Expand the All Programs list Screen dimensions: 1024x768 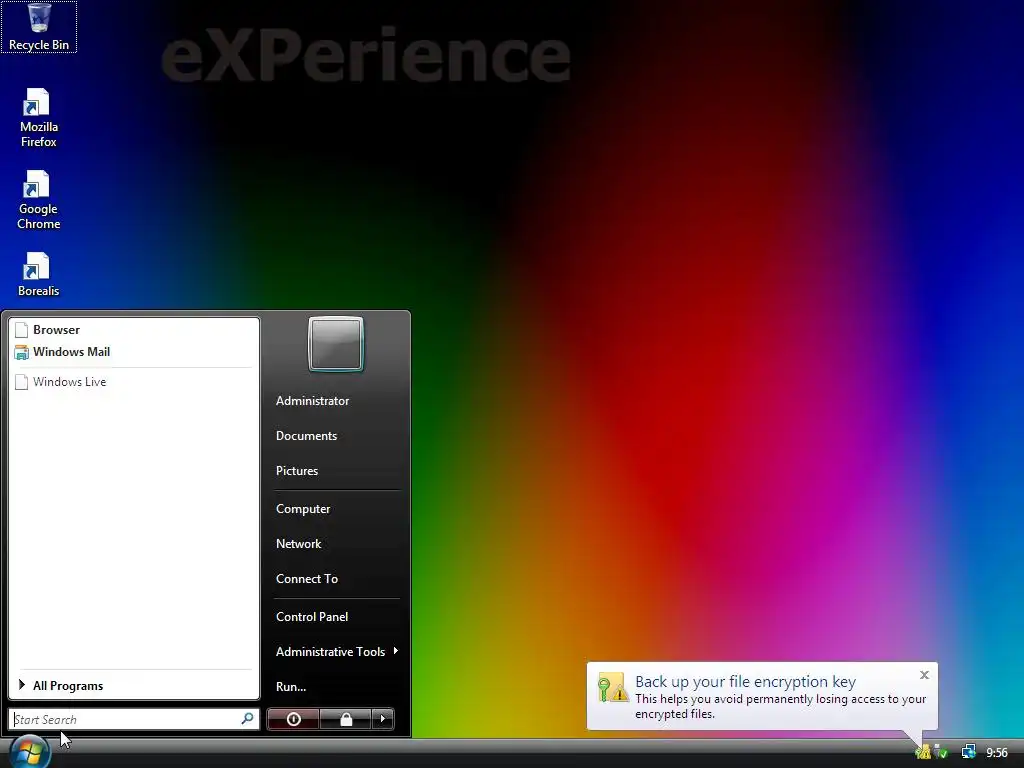tap(133, 686)
